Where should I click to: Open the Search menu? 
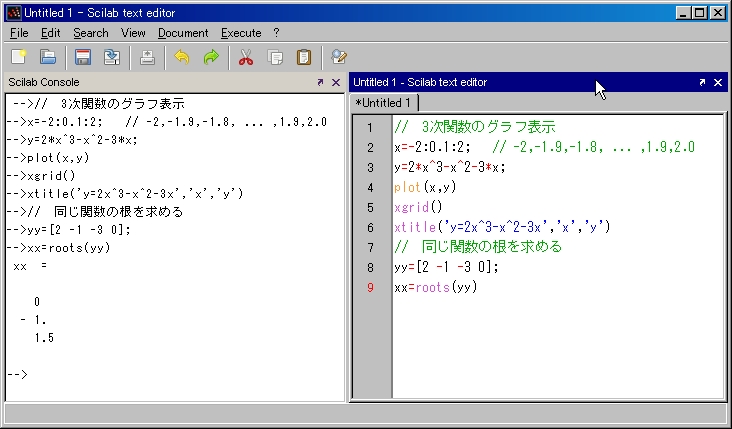(x=91, y=33)
